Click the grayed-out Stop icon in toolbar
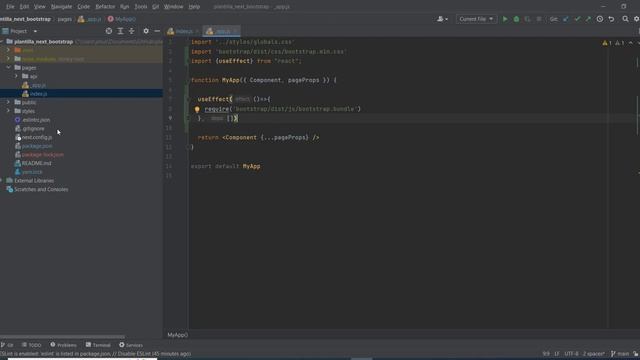640x360 pixels. coord(539,19)
